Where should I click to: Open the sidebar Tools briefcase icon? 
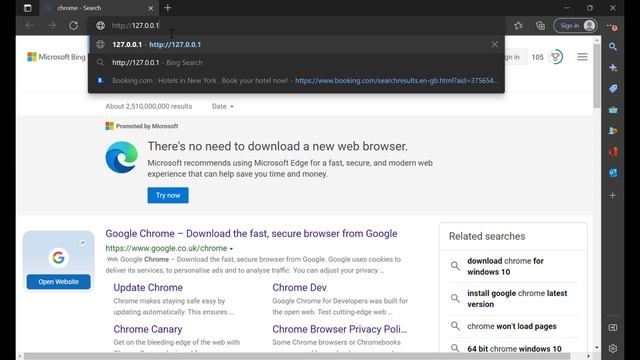pyautogui.click(x=613, y=110)
